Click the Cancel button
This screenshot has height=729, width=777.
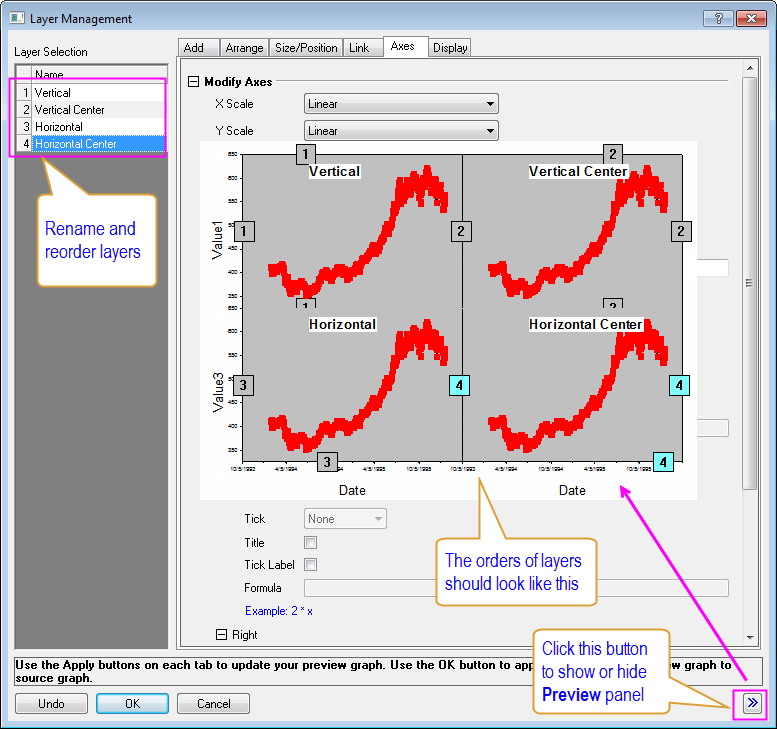213,704
